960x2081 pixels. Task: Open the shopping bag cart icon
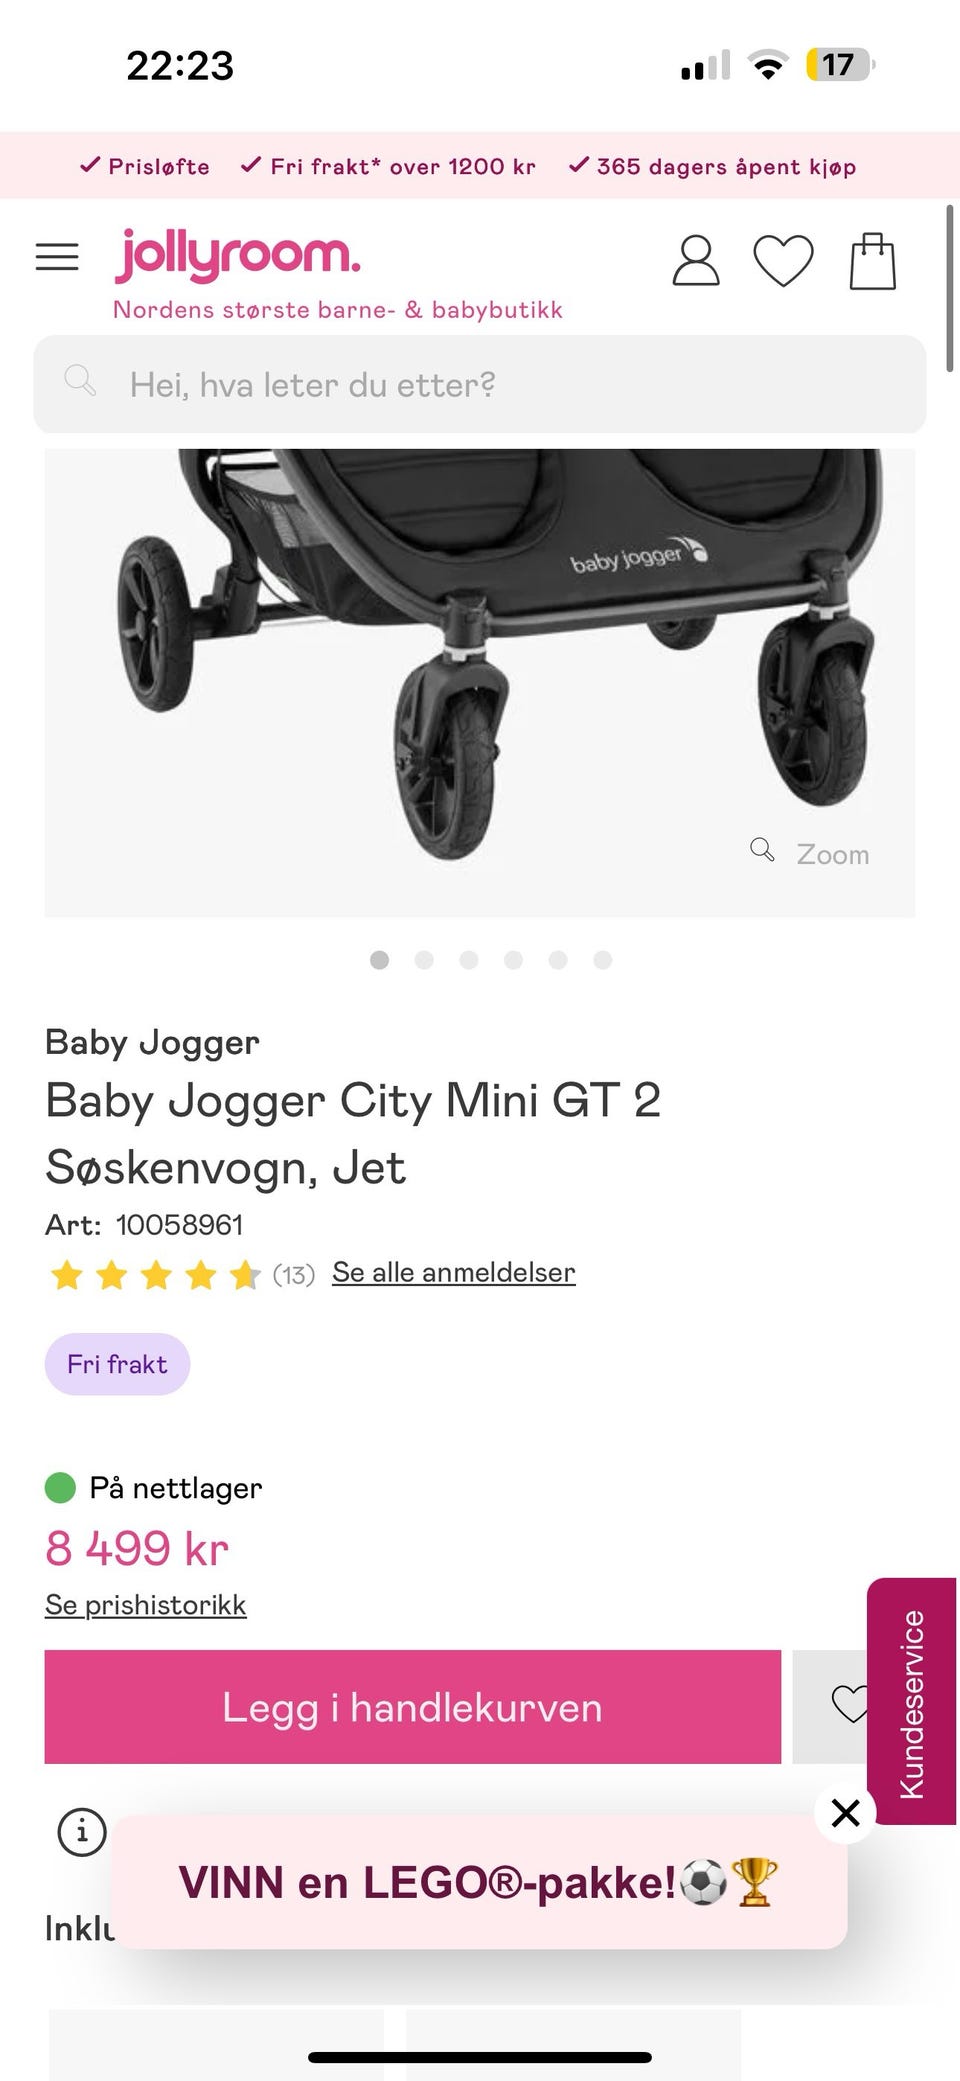pyautogui.click(x=873, y=261)
